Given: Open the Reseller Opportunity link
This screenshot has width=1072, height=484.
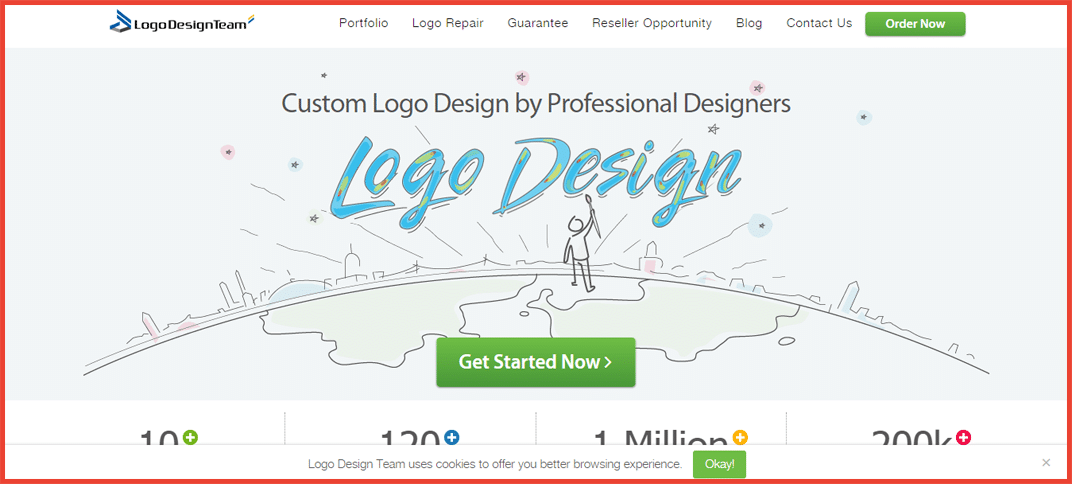Looking at the screenshot, I should coord(652,23).
